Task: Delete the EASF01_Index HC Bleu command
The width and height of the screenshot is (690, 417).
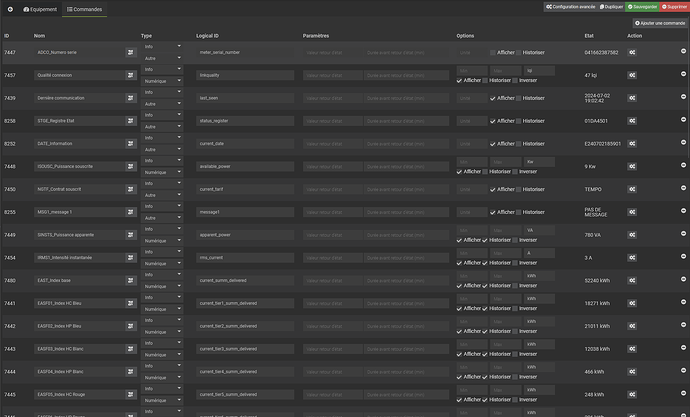Action: [x=683, y=302]
